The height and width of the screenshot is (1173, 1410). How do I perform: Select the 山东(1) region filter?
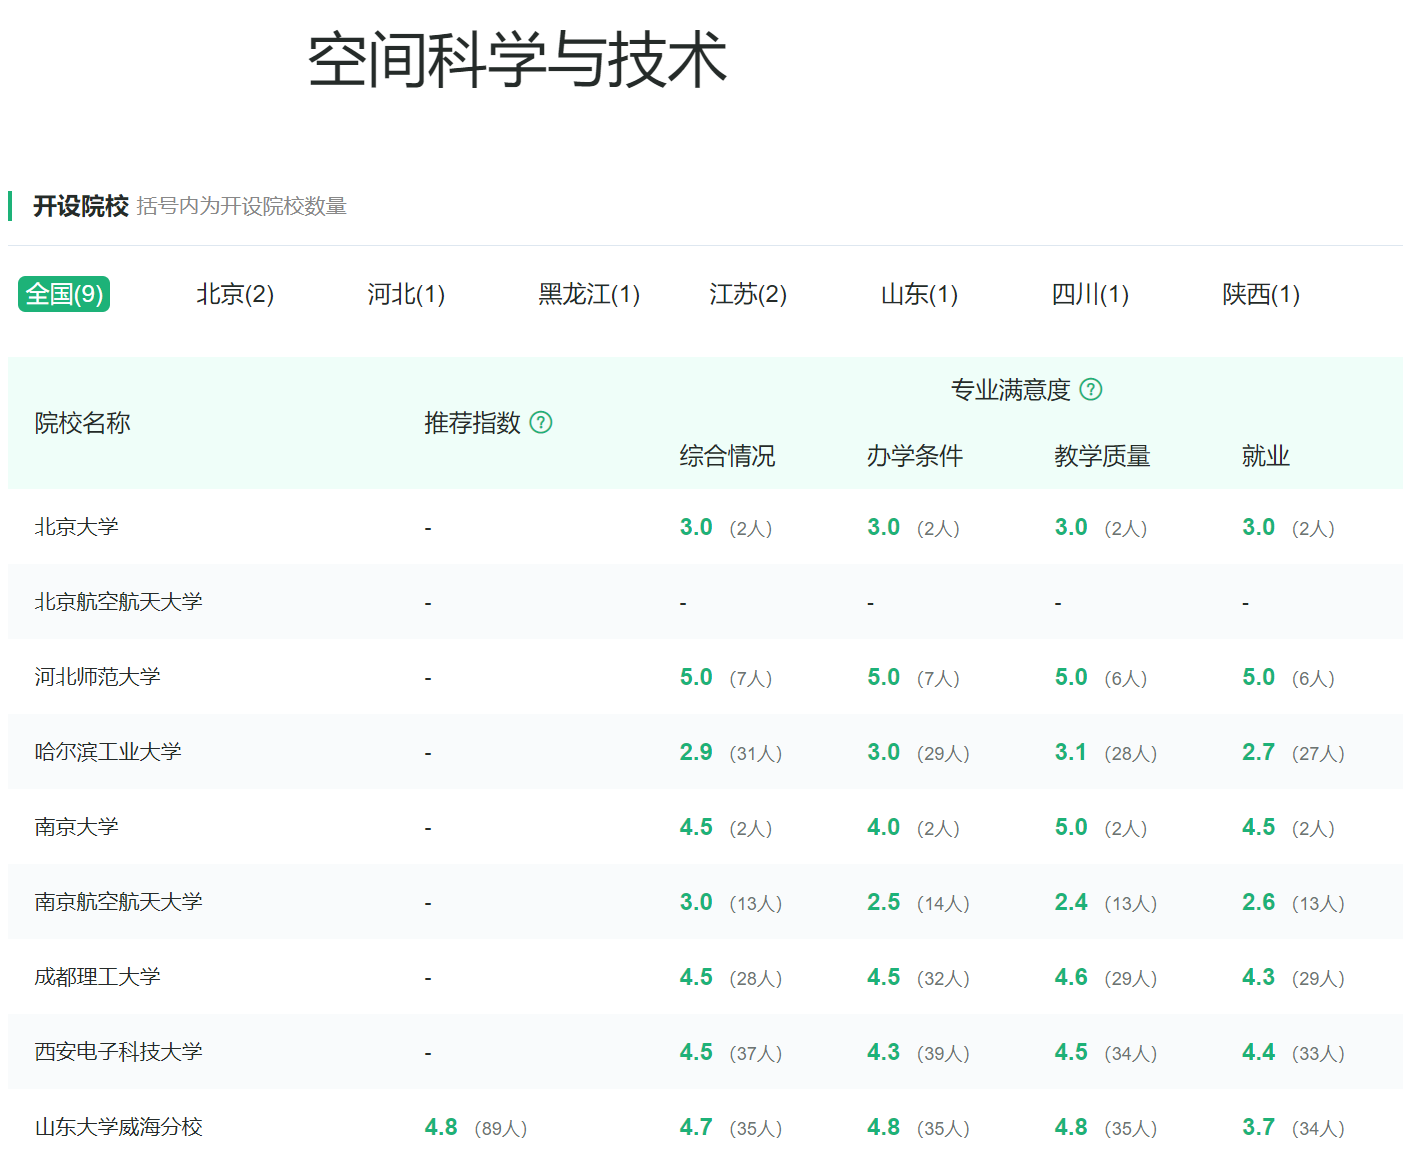(x=918, y=294)
